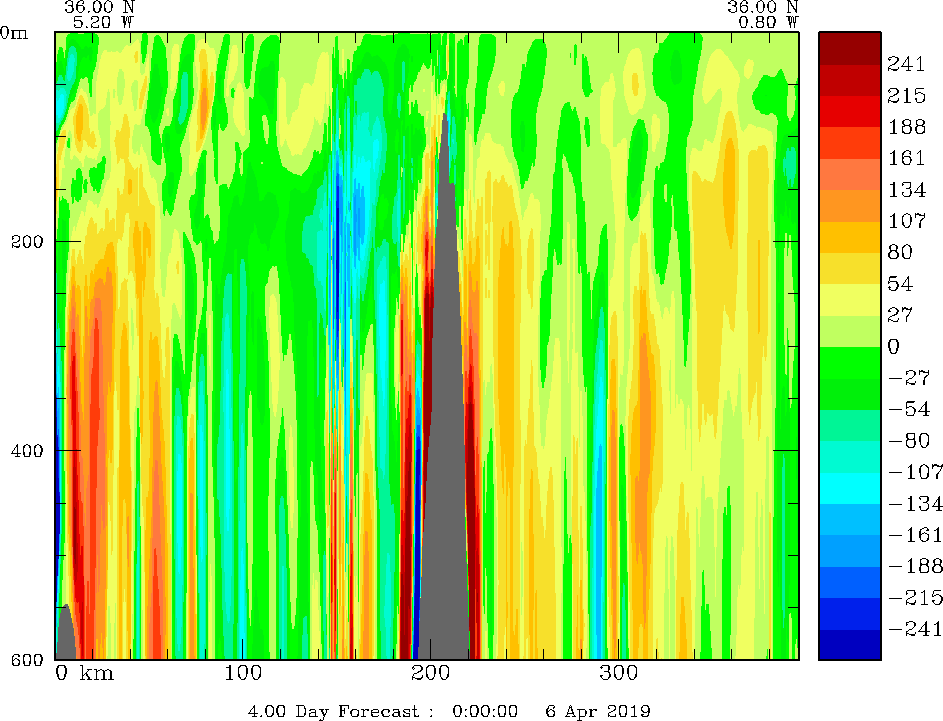Click the '200' depth axis label

point(27,242)
